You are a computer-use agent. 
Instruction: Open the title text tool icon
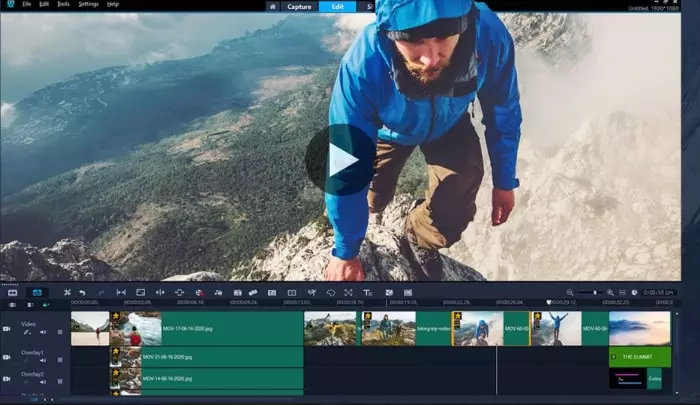click(367, 292)
